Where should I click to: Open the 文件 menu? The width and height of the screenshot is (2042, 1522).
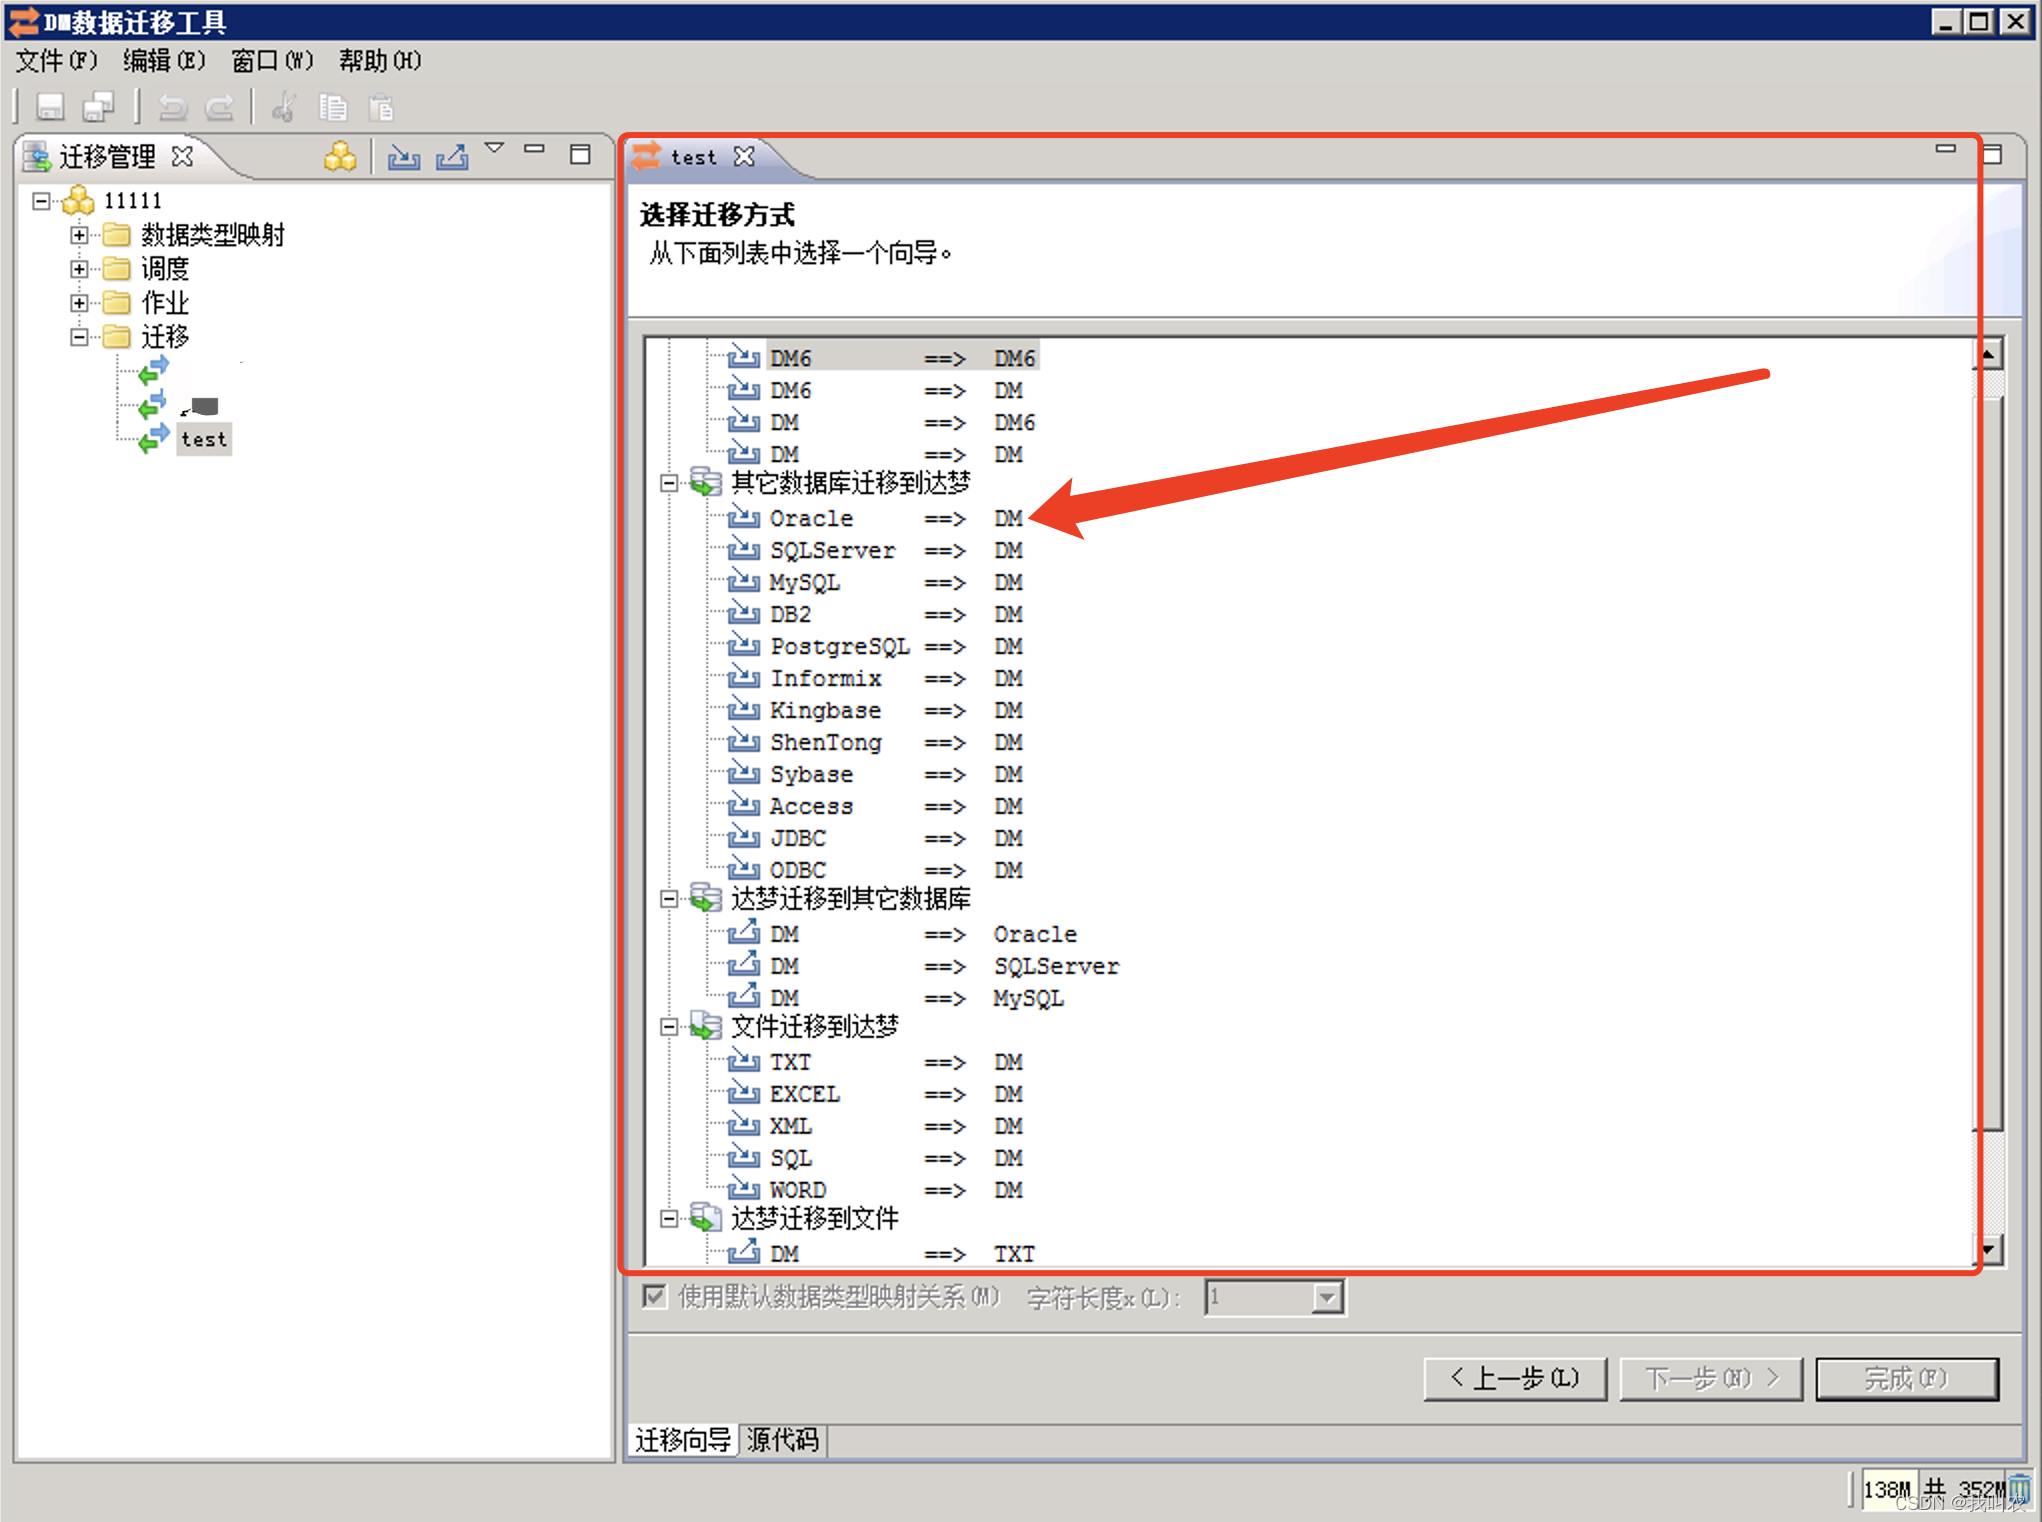(x=57, y=61)
